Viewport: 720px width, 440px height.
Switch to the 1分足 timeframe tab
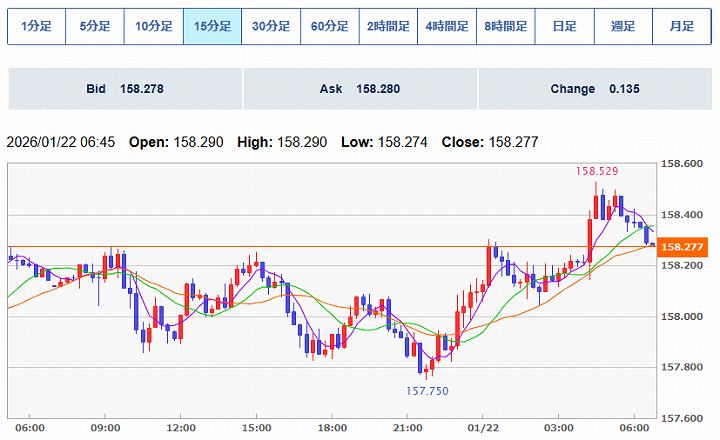click(x=36, y=27)
